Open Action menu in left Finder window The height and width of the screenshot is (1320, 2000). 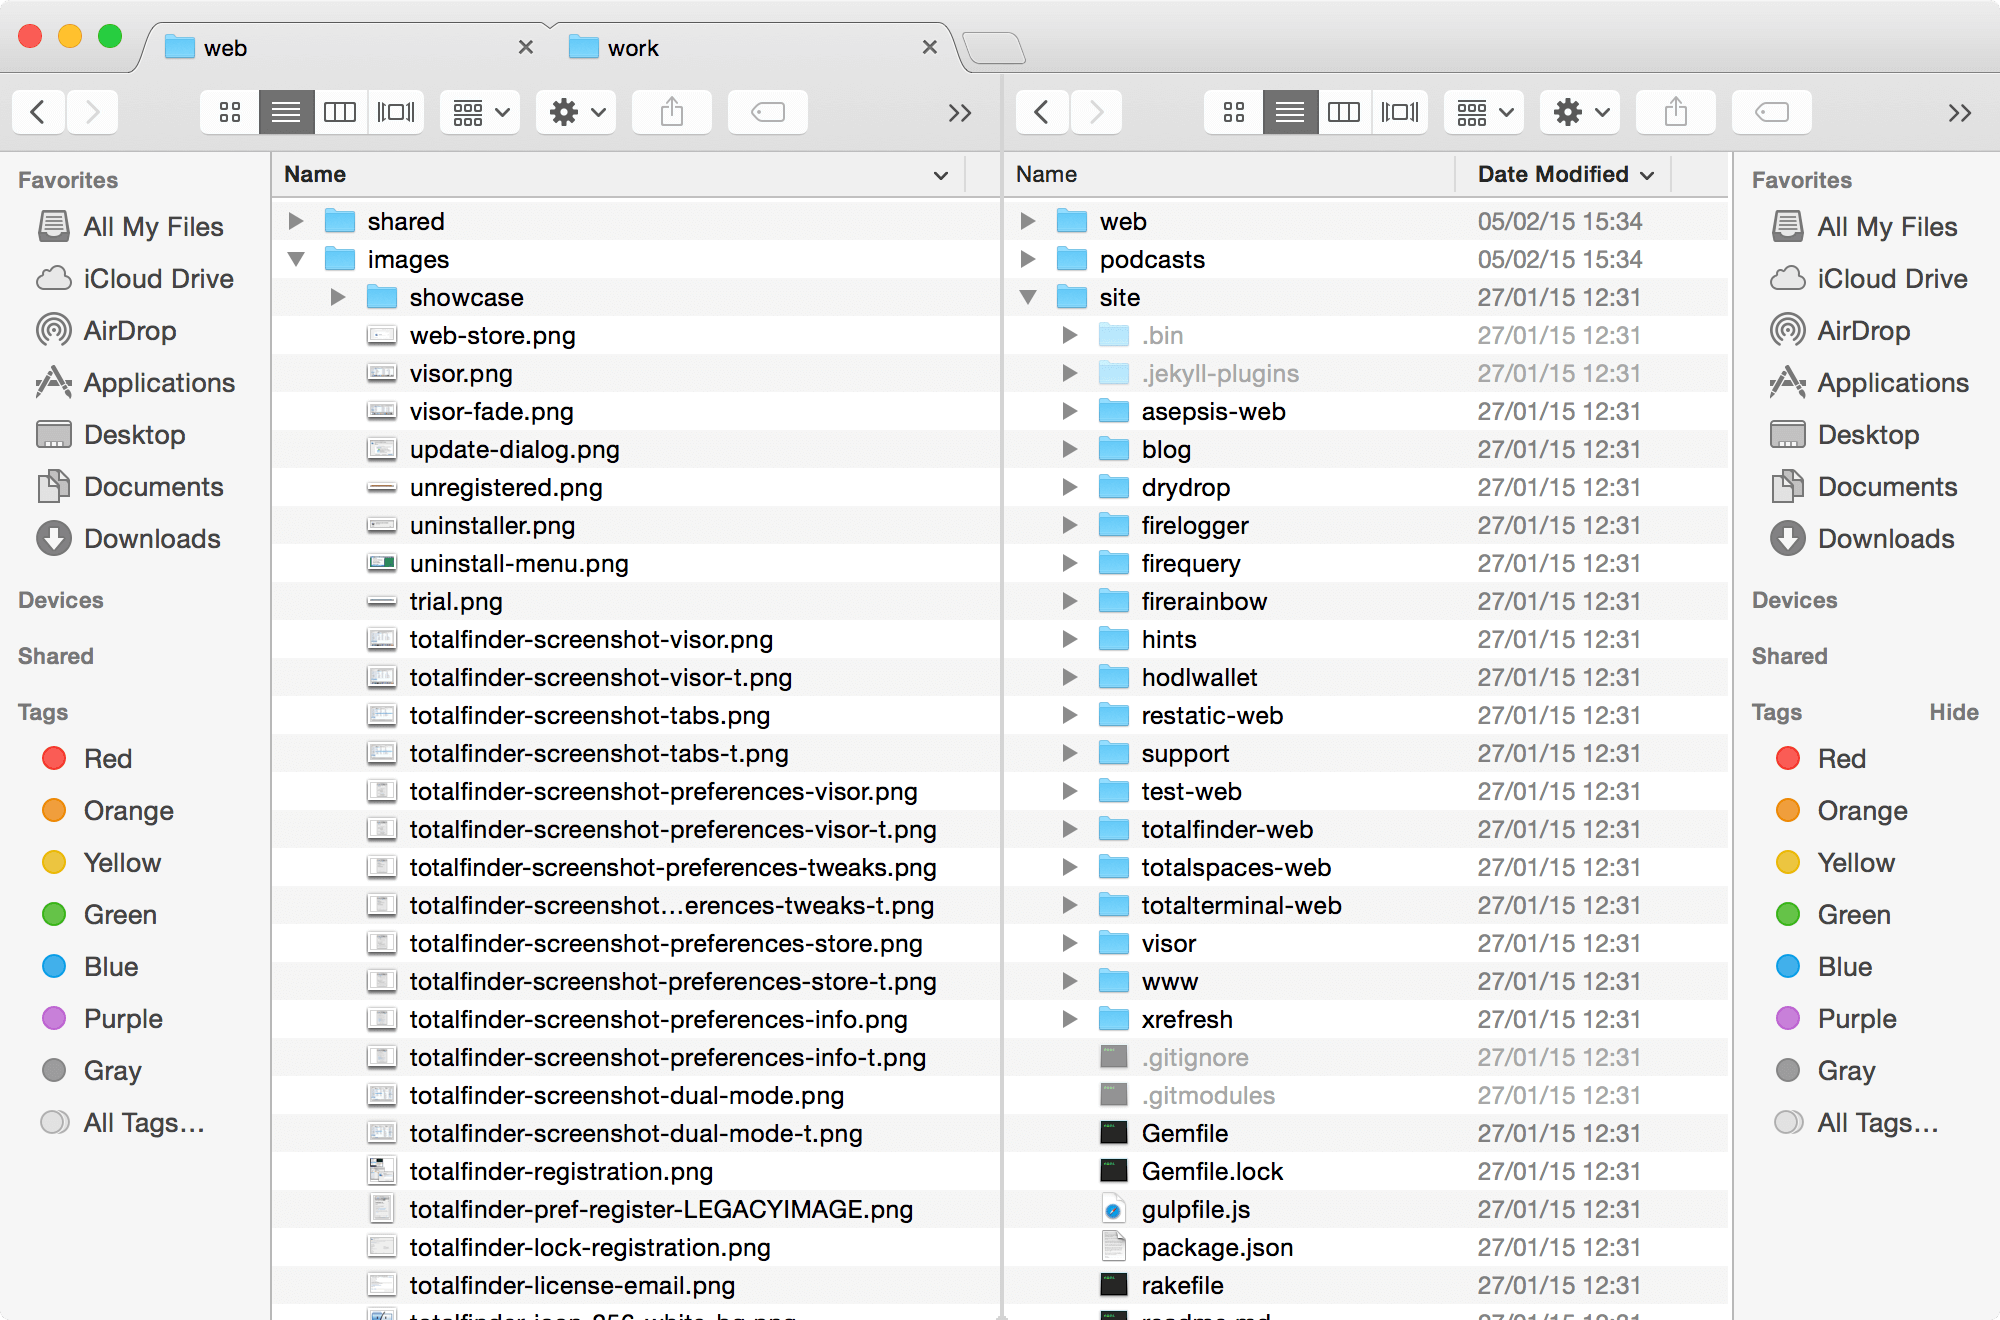click(566, 112)
